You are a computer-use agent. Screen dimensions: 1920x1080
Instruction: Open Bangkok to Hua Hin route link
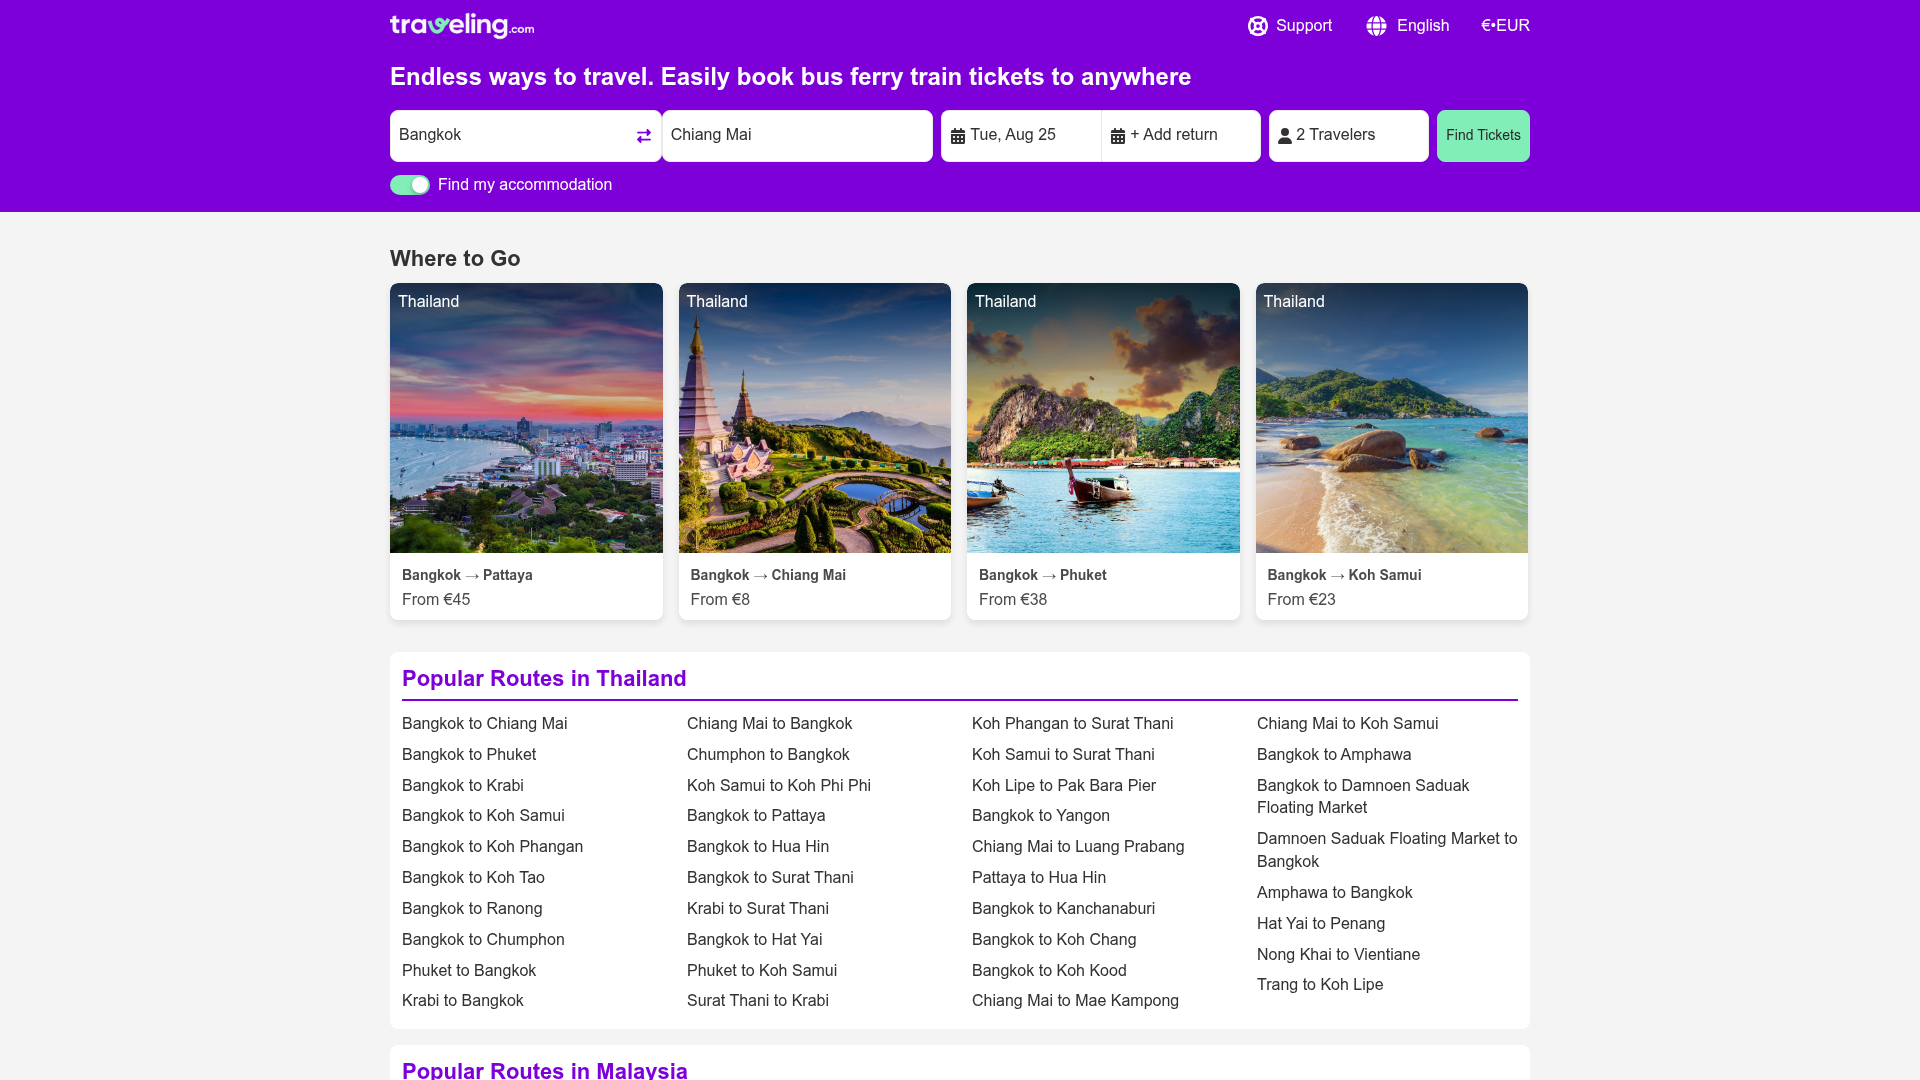(758, 847)
